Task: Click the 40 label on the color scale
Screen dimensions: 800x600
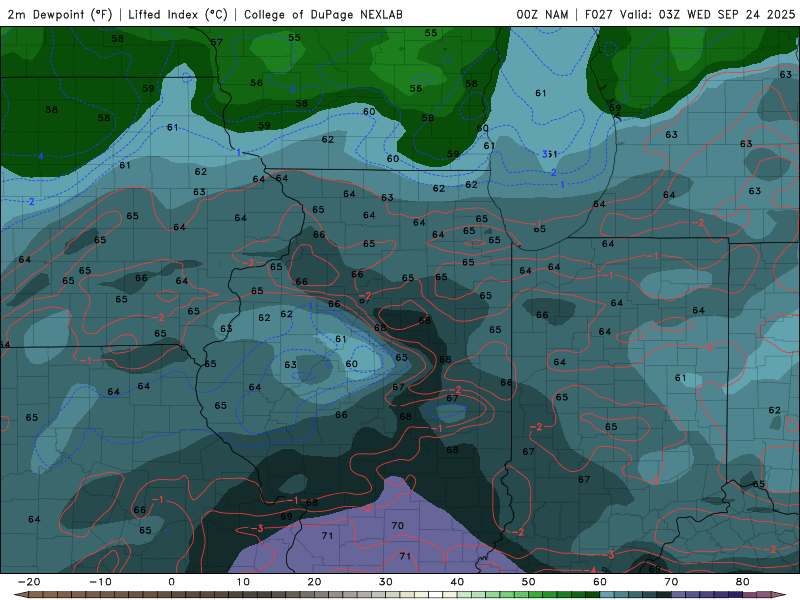Action: tap(457, 582)
